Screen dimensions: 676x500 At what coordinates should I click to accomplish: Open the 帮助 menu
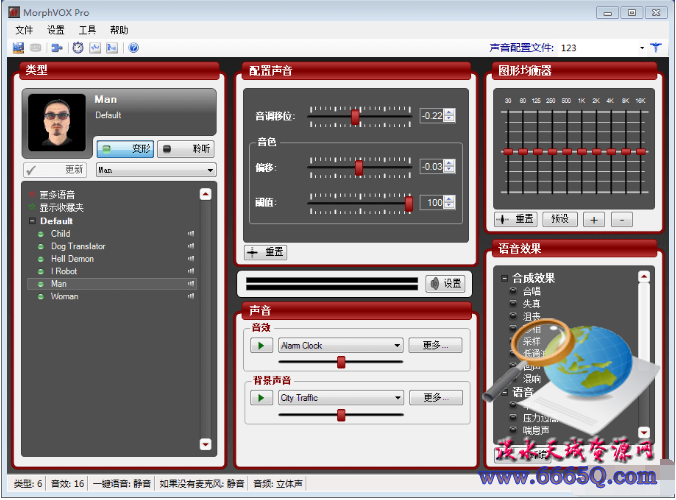point(119,30)
